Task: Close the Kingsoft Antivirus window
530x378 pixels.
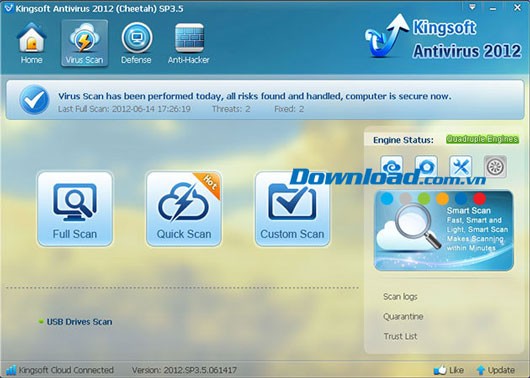Action: click(517, 7)
